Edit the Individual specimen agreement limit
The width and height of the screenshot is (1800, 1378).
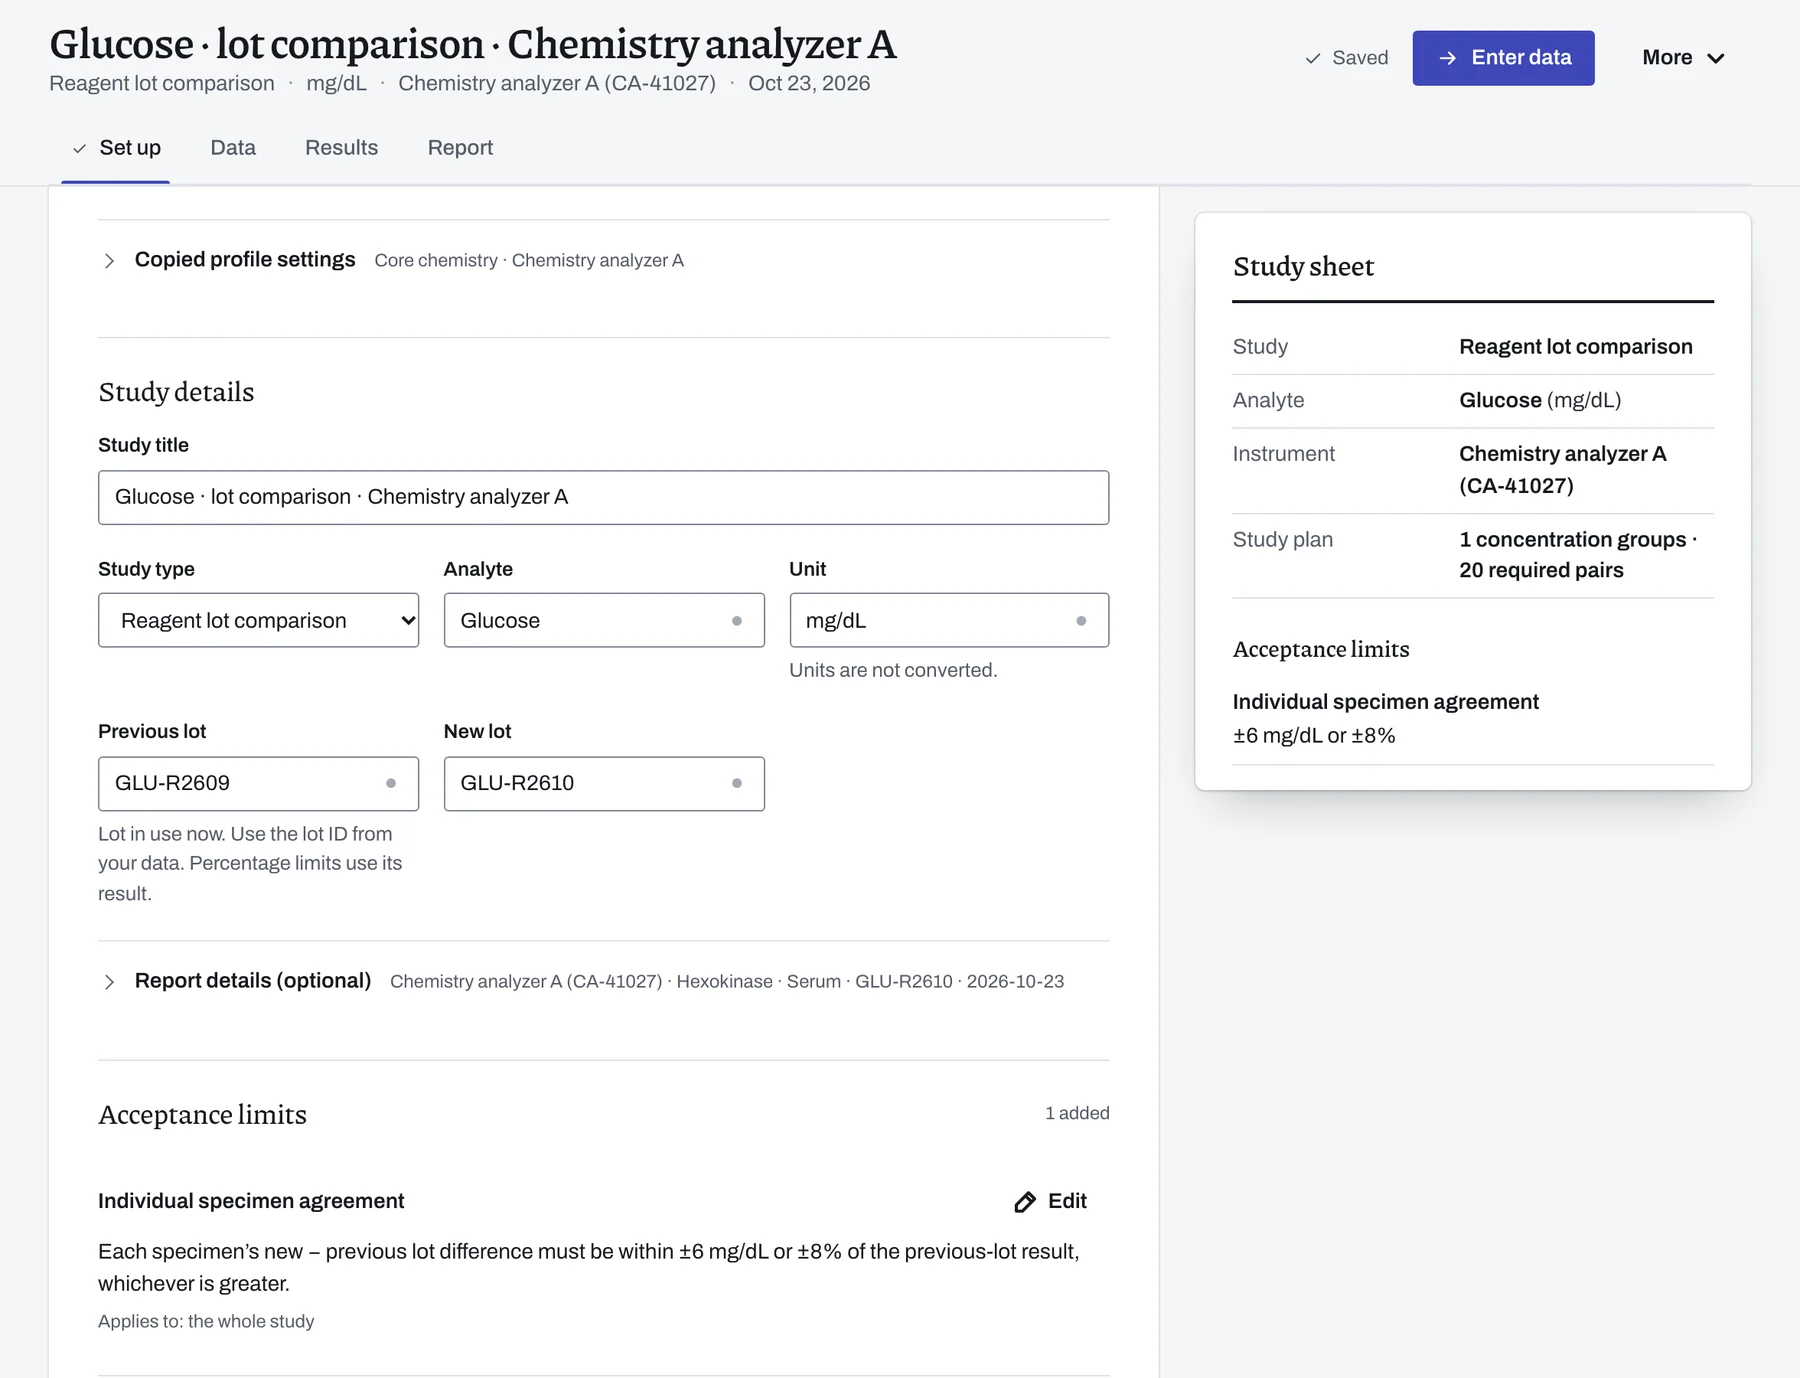coord(1050,1201)
